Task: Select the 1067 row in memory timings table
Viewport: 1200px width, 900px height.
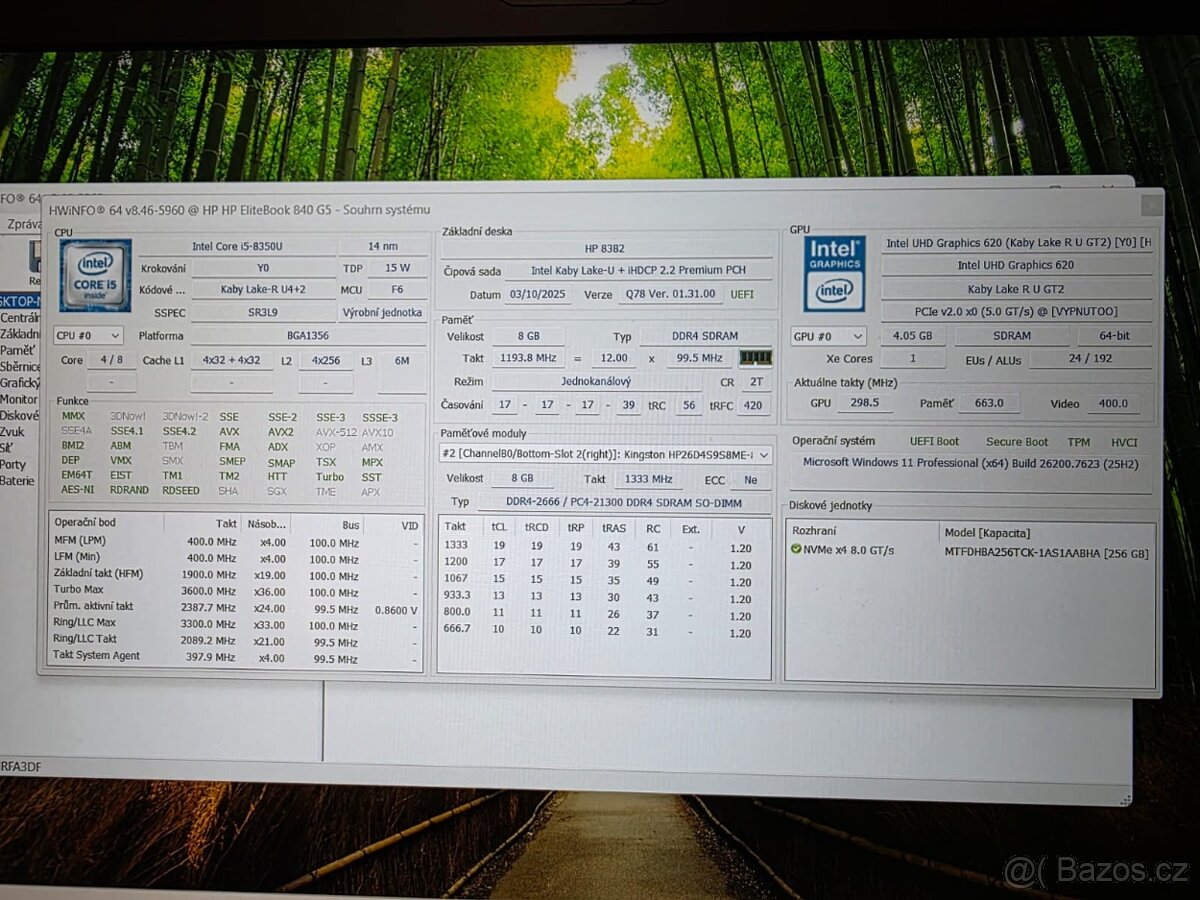Action: pos(604,581)
